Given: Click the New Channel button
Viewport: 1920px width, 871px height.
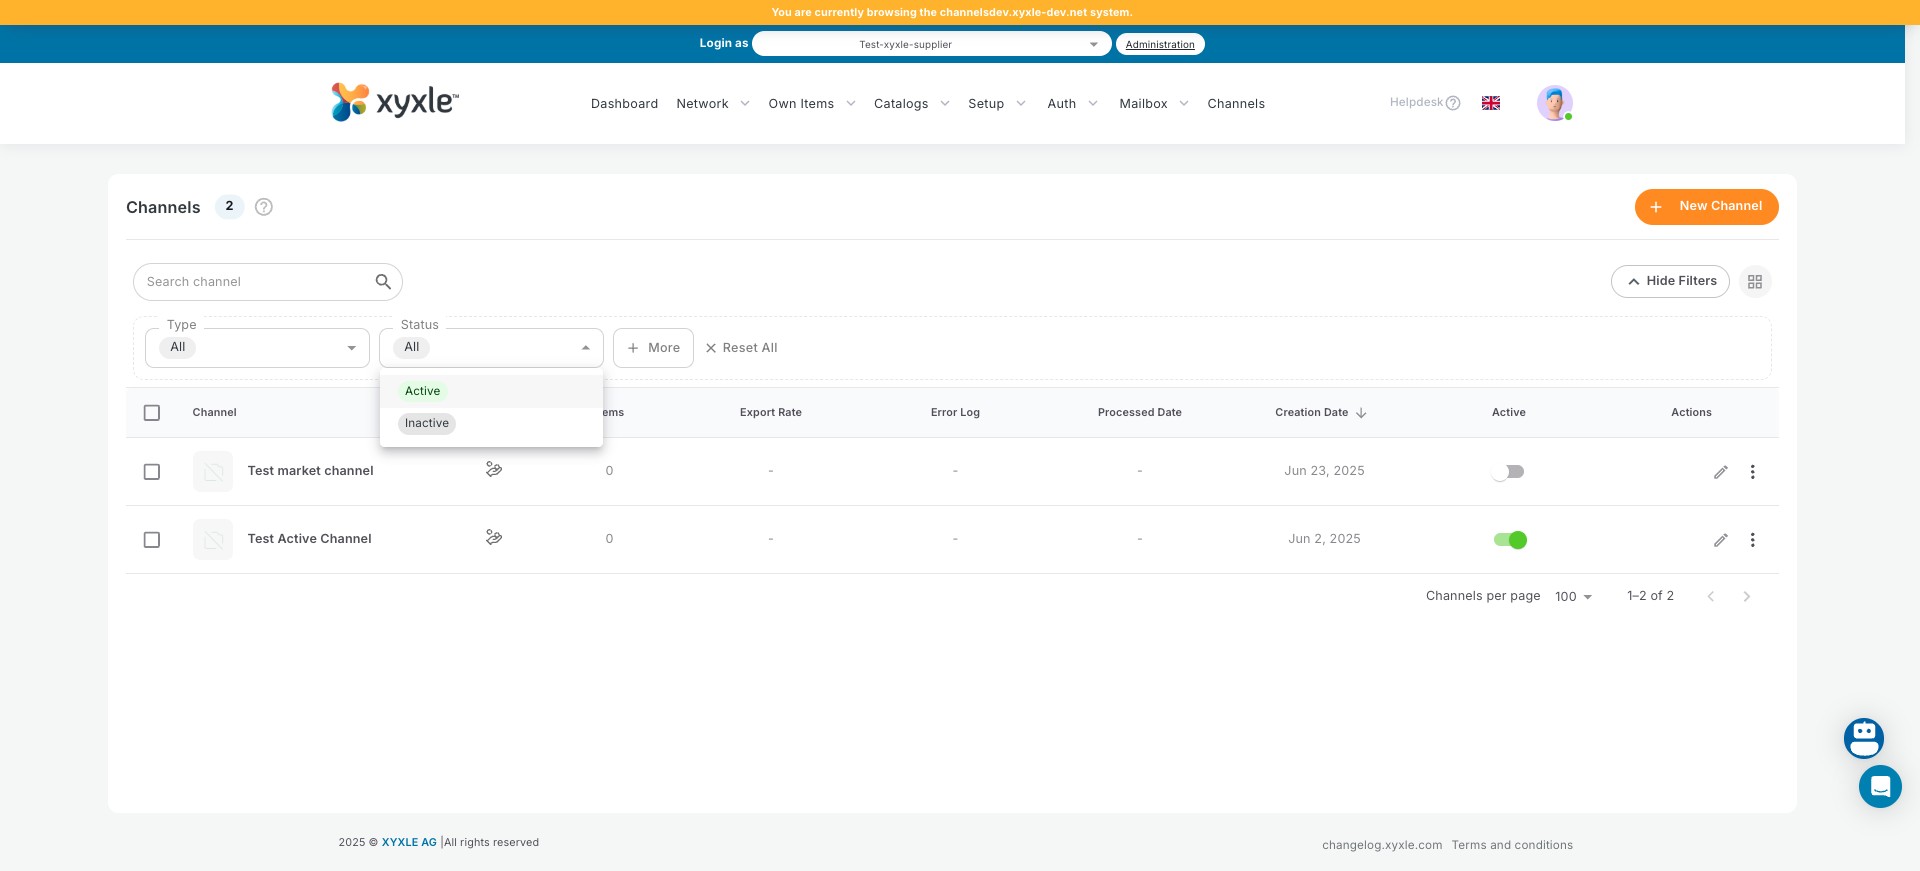Looking at the screenshot, I should click(x=1706, y=207).
